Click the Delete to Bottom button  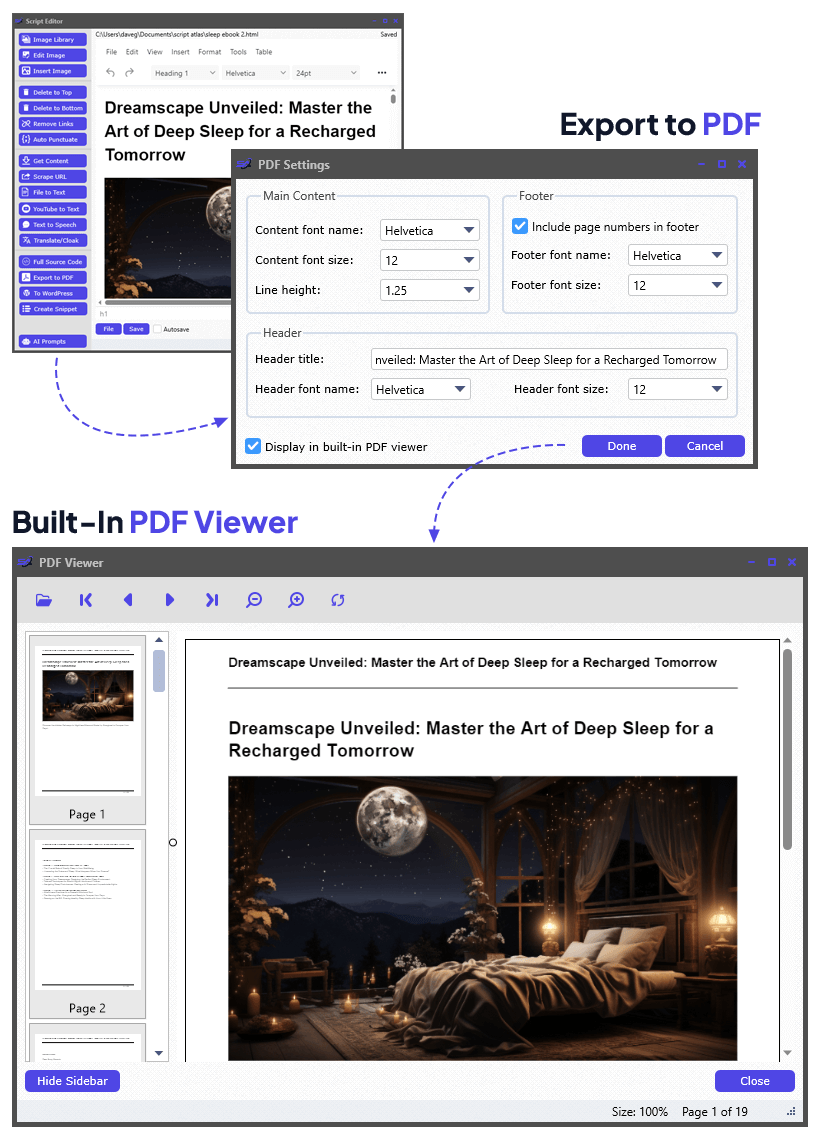(x=53, y=108)
